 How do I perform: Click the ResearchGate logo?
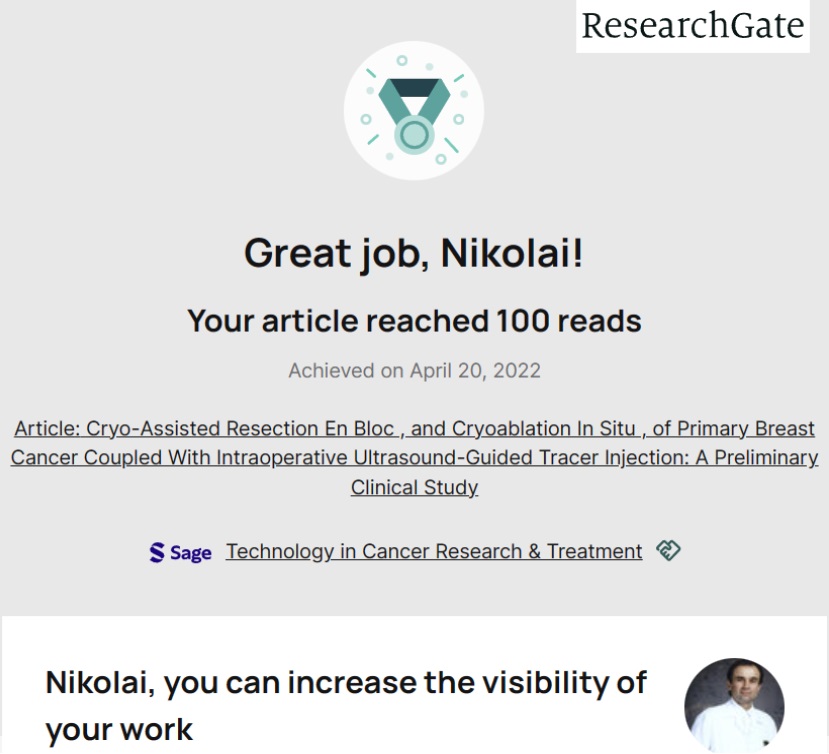tap(692, 26)
